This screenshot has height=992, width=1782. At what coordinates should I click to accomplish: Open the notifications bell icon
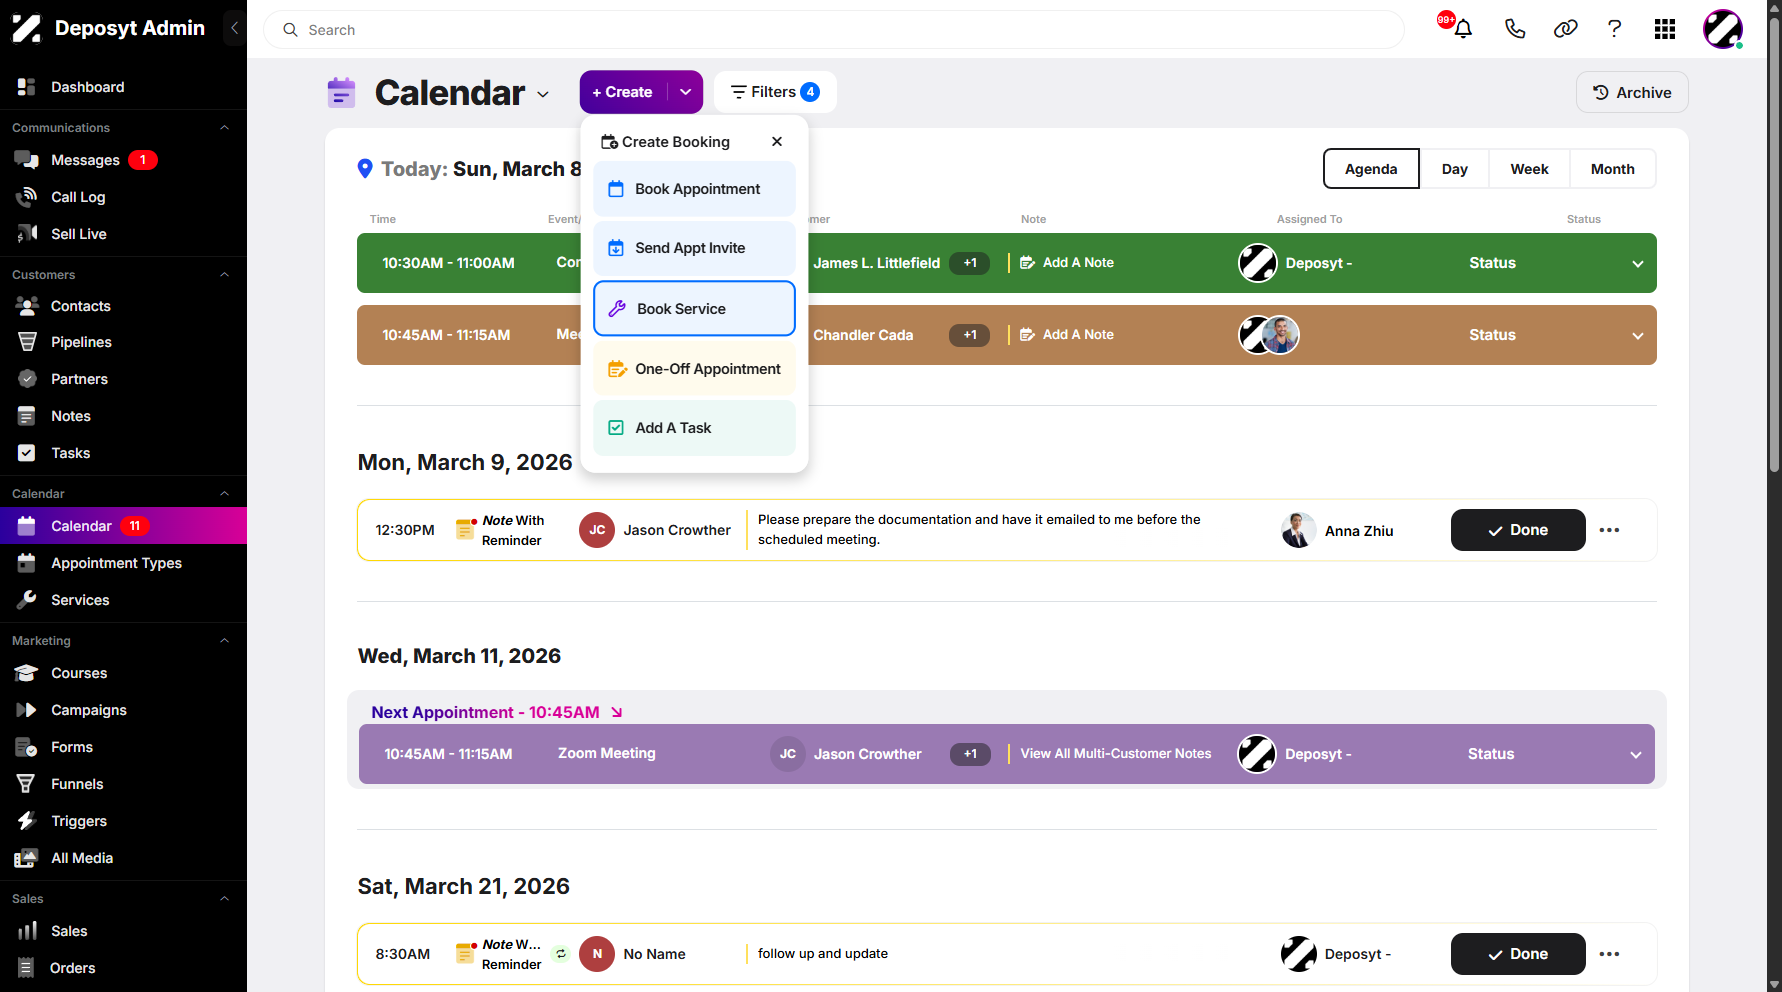point(1463,29)
